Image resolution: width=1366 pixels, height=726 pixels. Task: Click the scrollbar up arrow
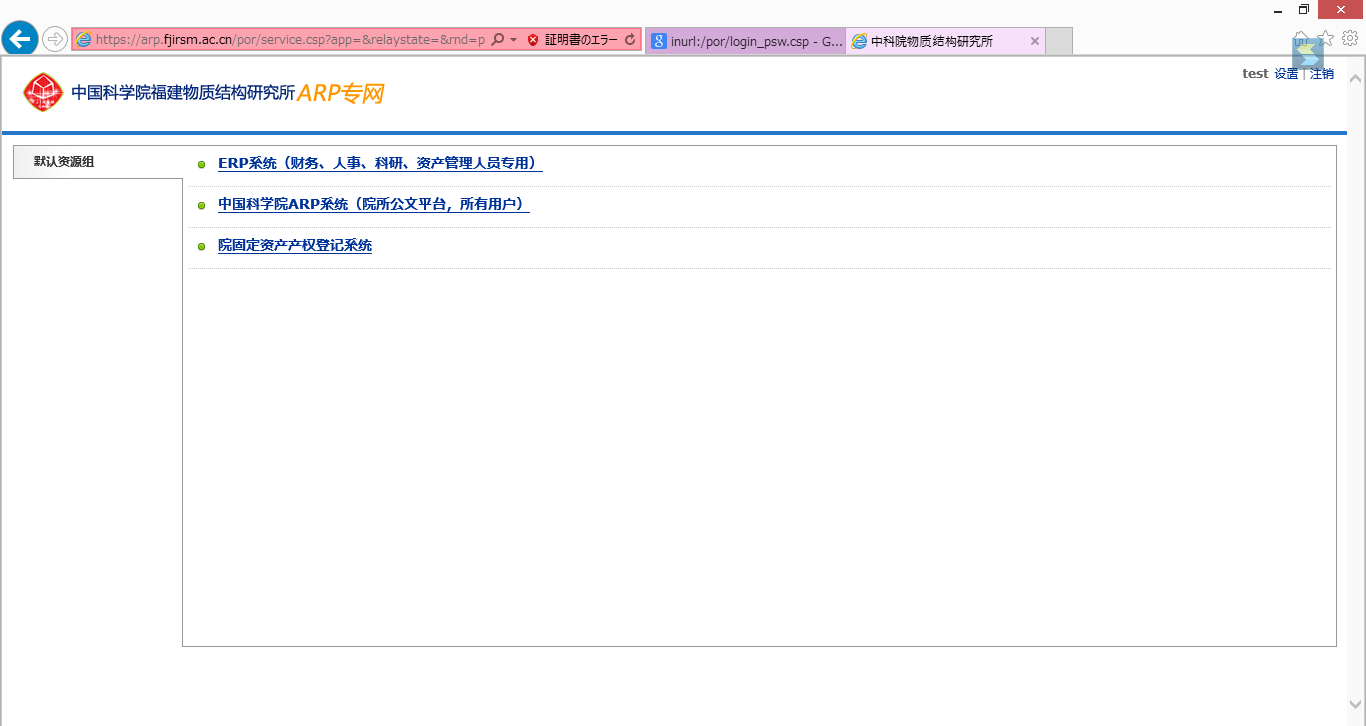click(1356, 78)
